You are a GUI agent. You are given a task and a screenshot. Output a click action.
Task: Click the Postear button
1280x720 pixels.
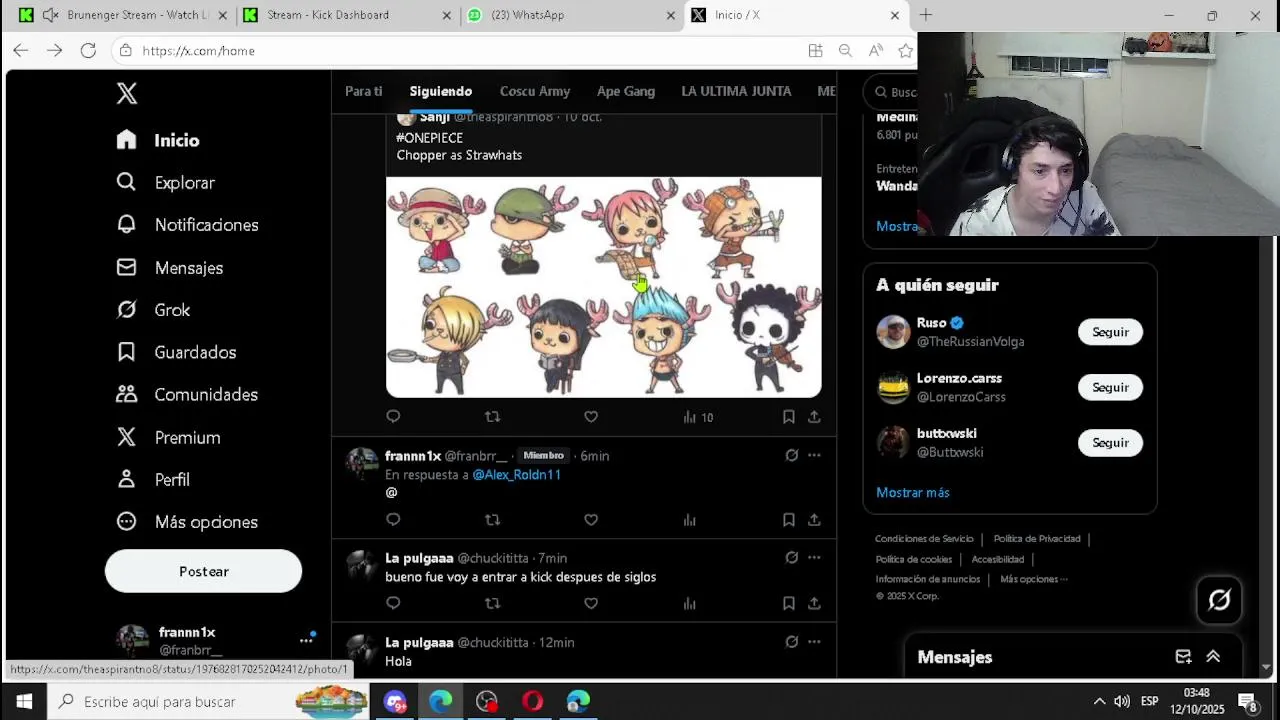click(x=203, y=571)
